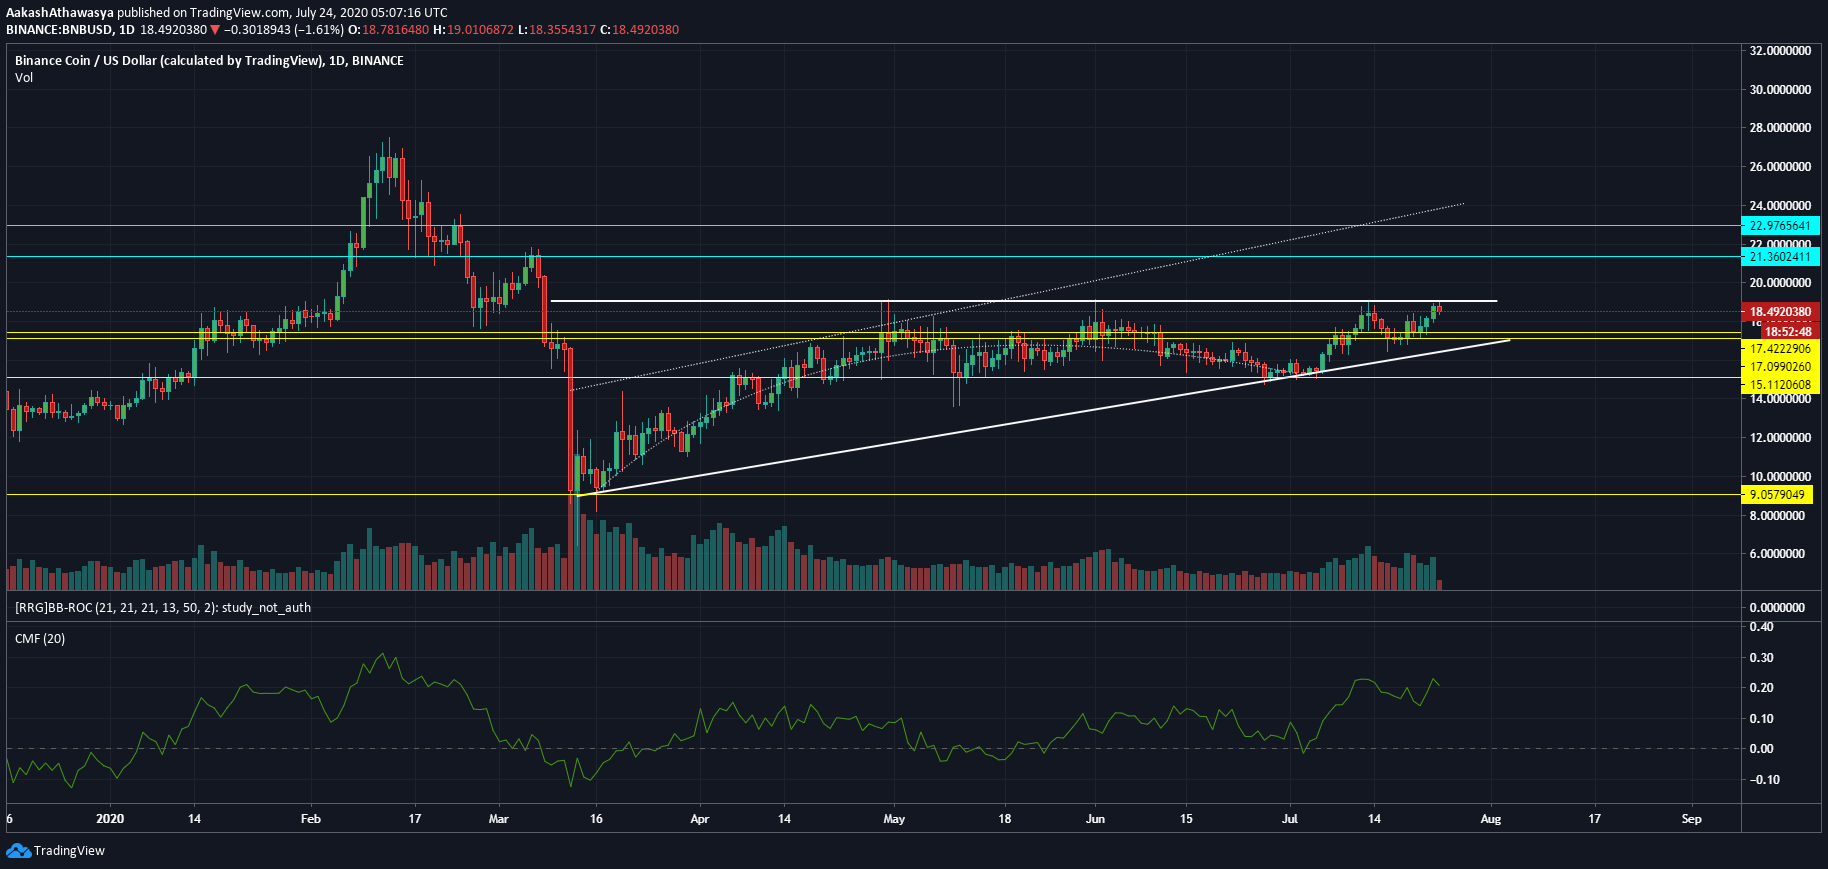Click the red down-triangle change indicator
The image size is (1828, 869).
click(214, 30)
